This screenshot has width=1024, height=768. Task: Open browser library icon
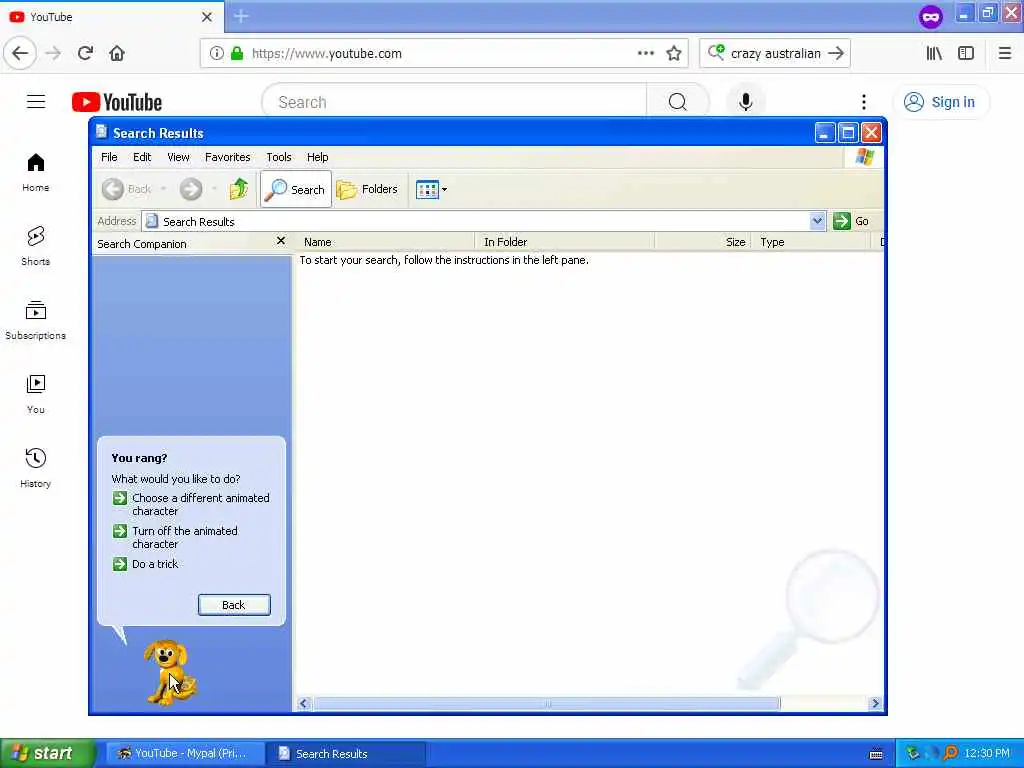[934, 53]
